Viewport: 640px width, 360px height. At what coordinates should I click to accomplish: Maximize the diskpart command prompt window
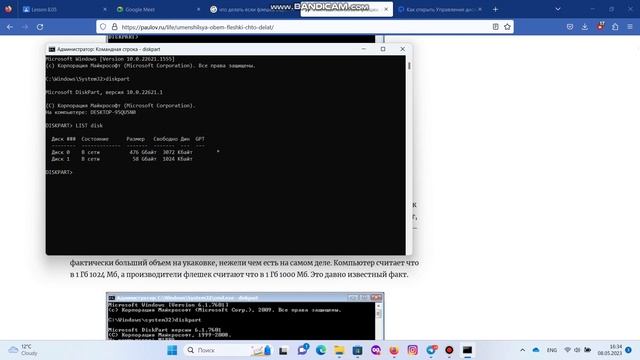point(383,49)
